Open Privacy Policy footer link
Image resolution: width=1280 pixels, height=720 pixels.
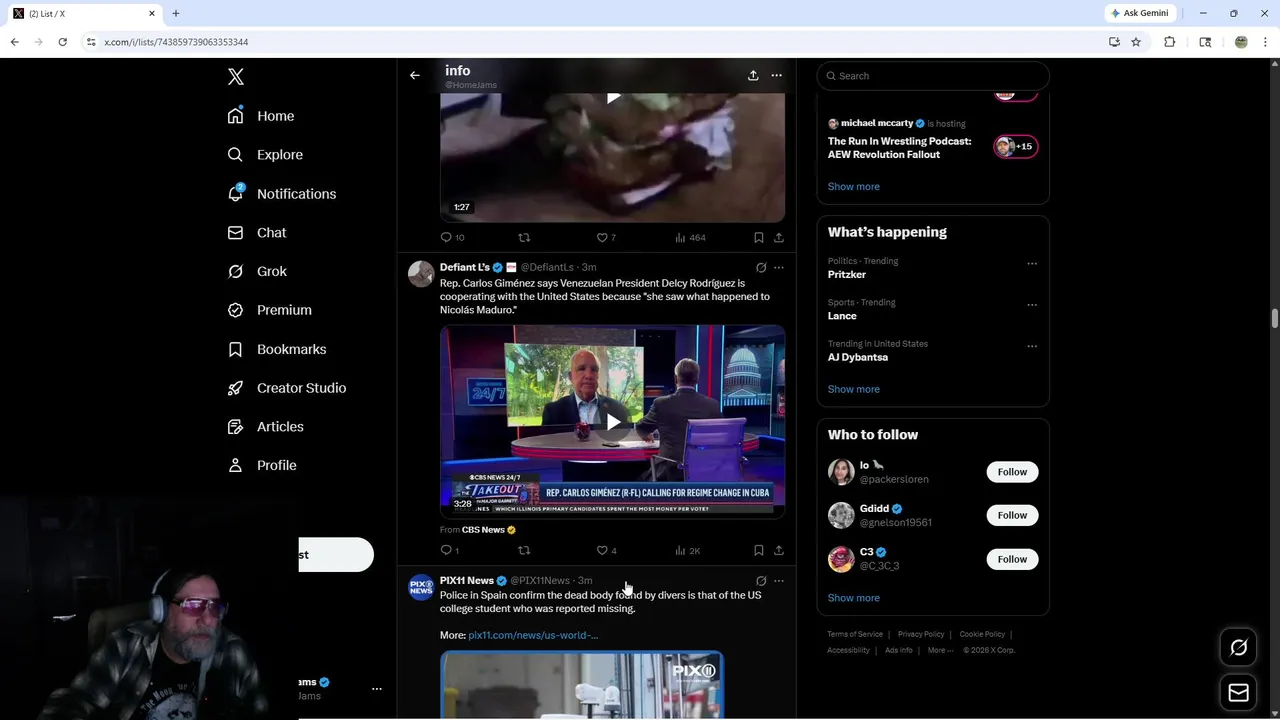pyautogui.click(x=921, y=634)
